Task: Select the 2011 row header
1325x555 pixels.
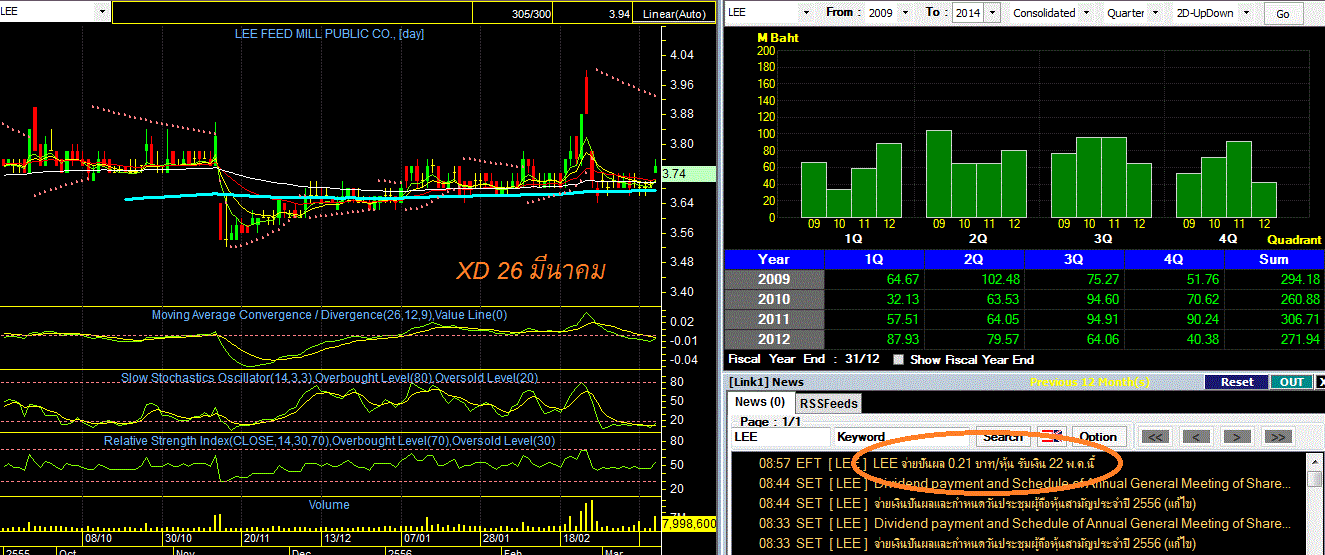Action: pos(774,319)
